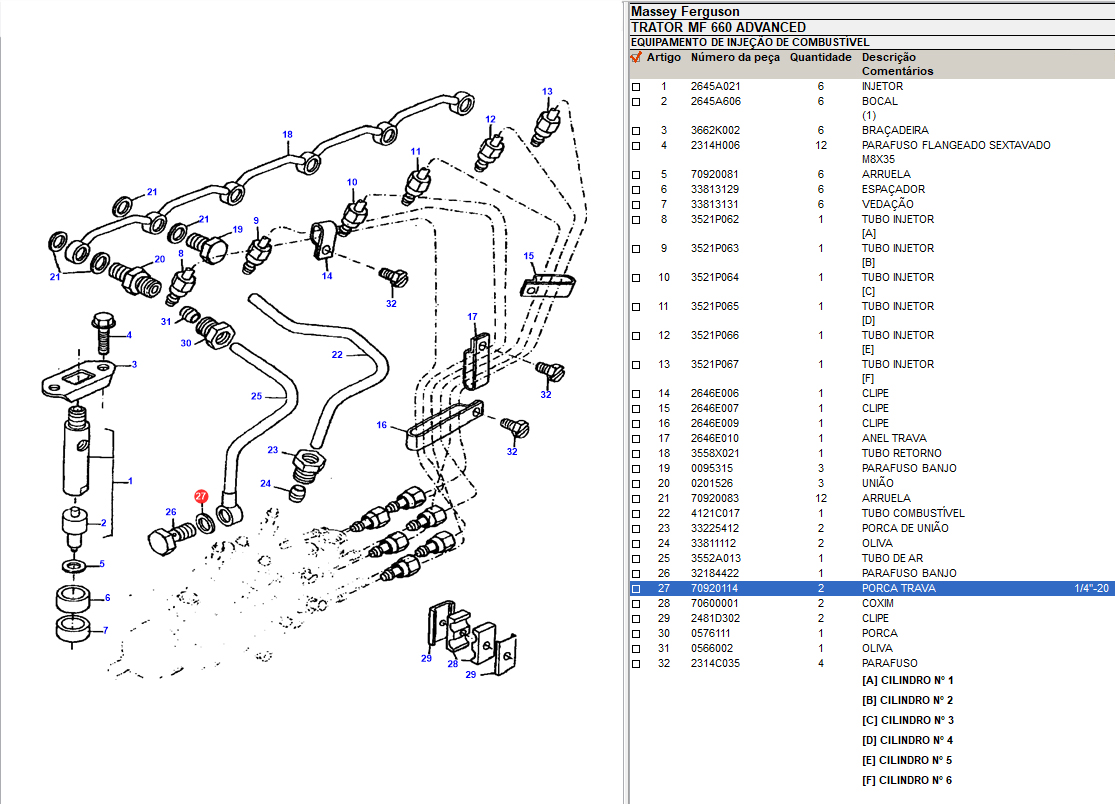1115x804 pixels.
Task: Click callout number 12 in the diagram
Action: 490,119
